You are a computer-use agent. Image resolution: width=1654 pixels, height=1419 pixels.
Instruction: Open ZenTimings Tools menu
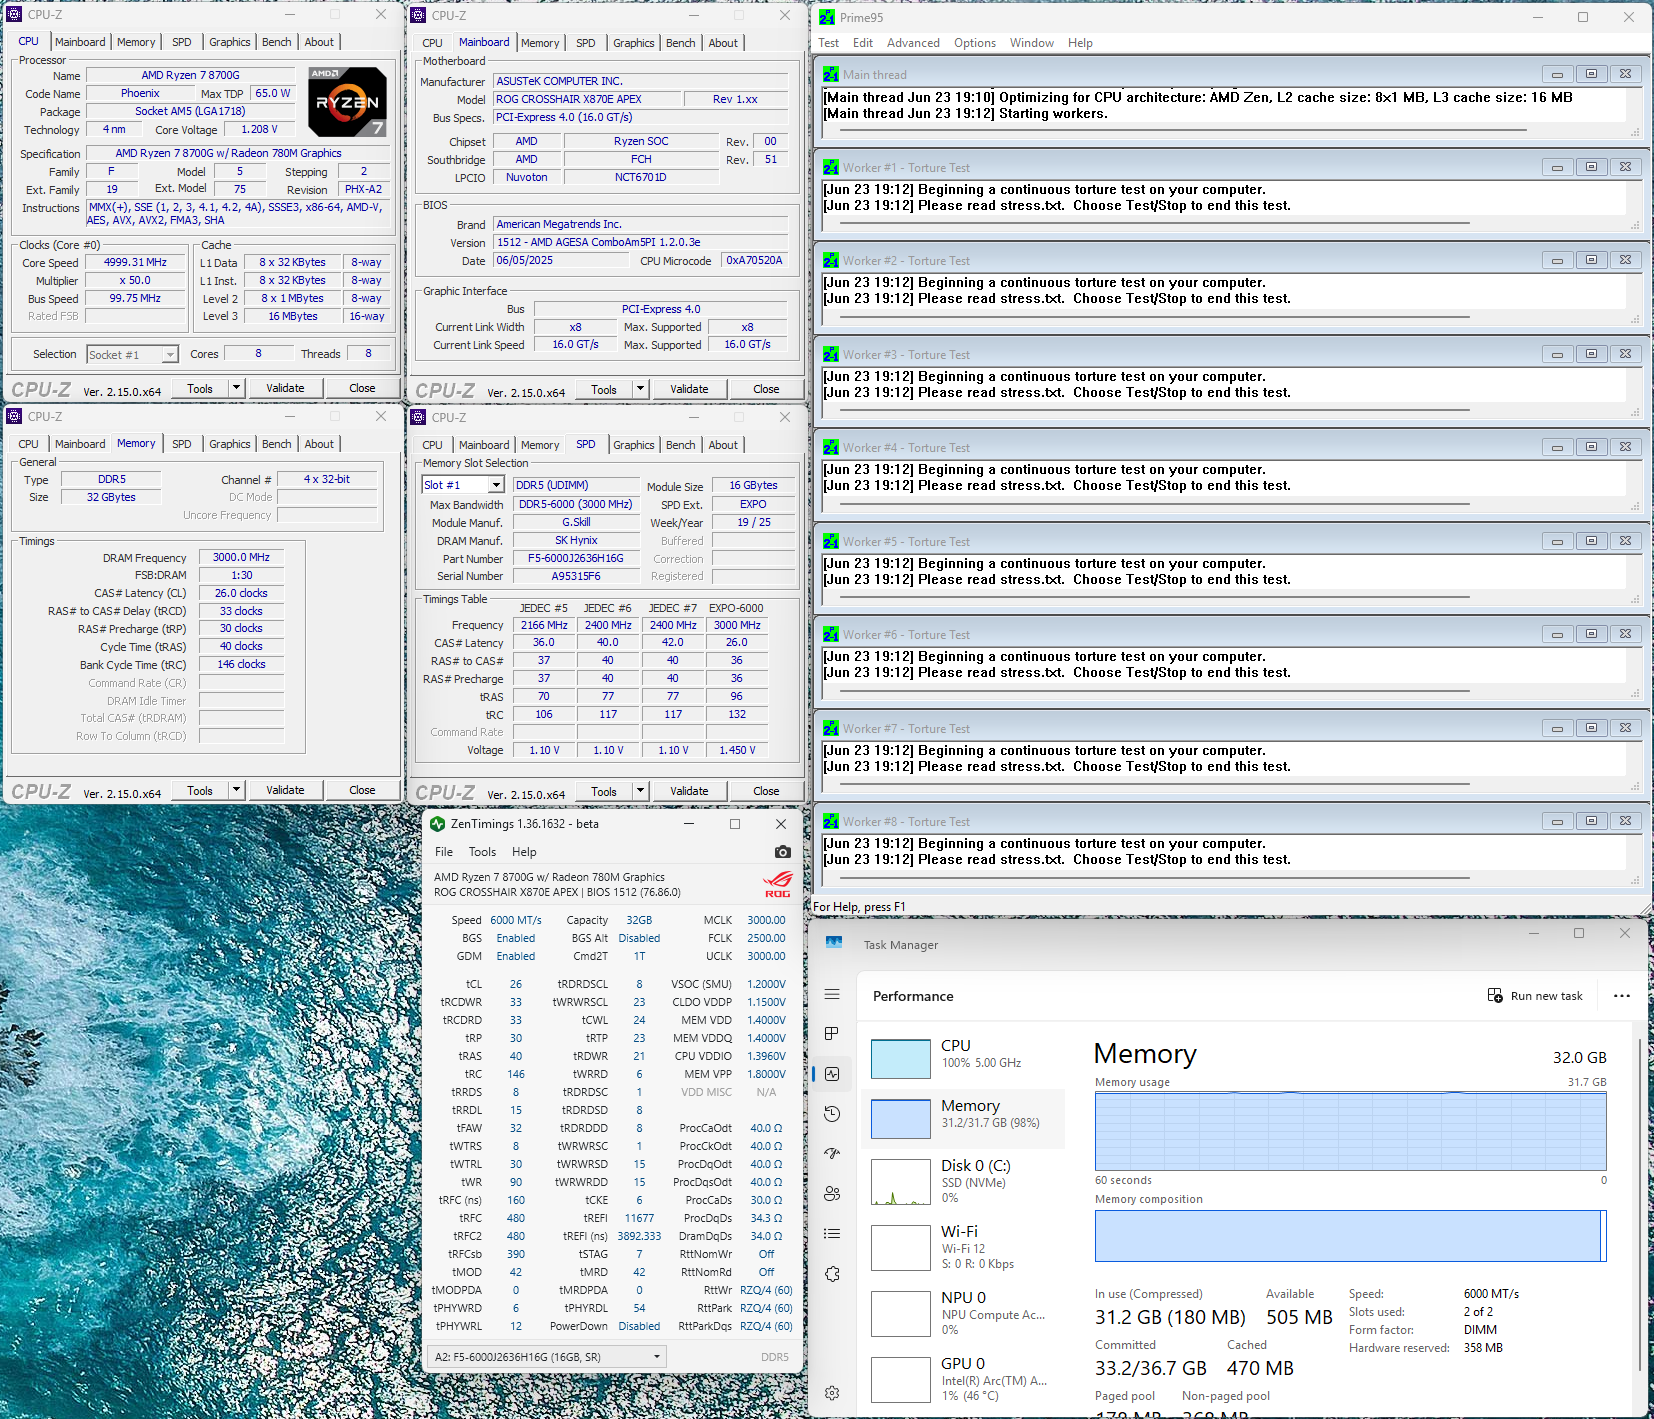click(482, 852)
